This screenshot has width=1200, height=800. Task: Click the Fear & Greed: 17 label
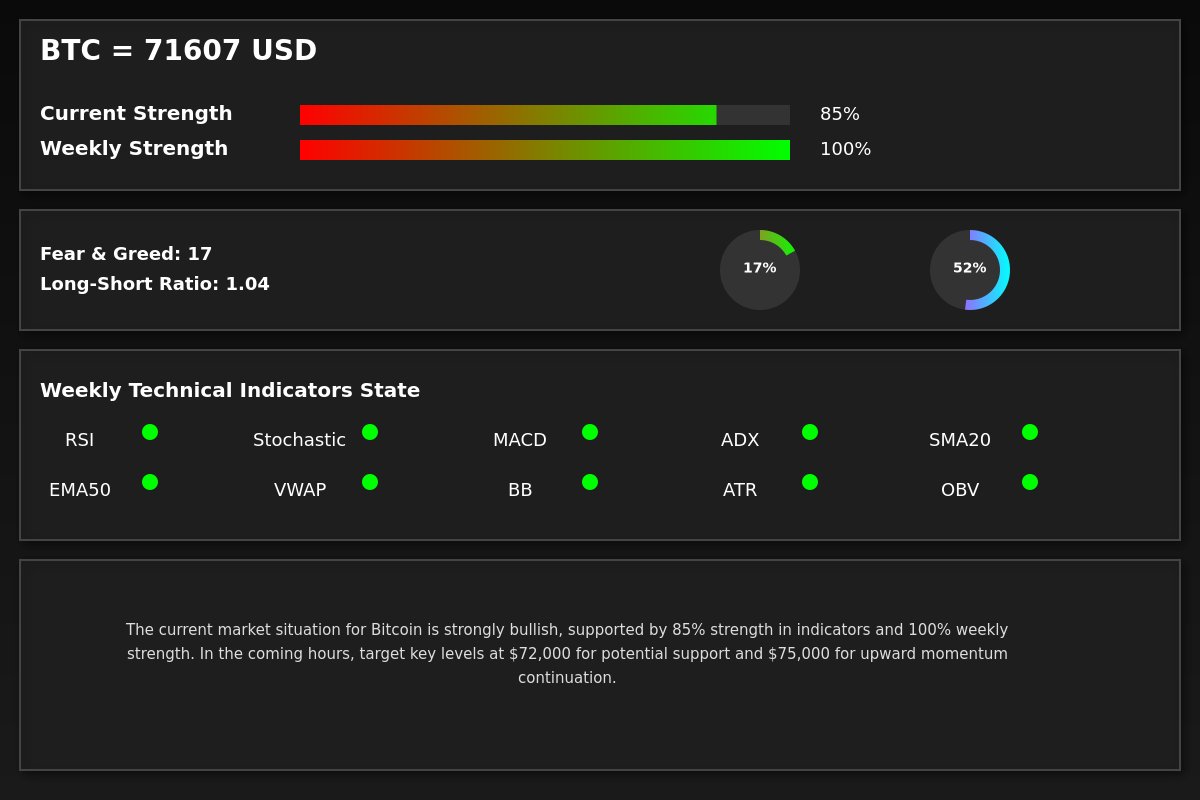coord(126,254)
